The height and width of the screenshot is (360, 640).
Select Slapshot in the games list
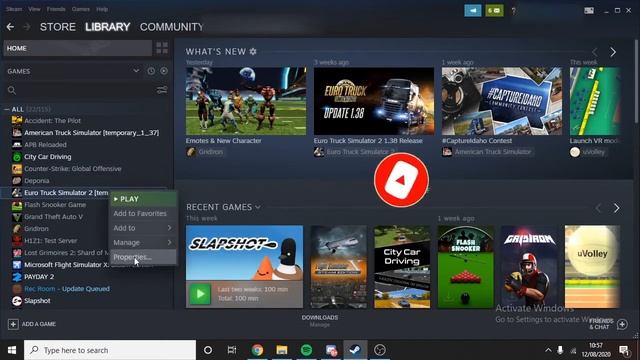tap(37, 301)
